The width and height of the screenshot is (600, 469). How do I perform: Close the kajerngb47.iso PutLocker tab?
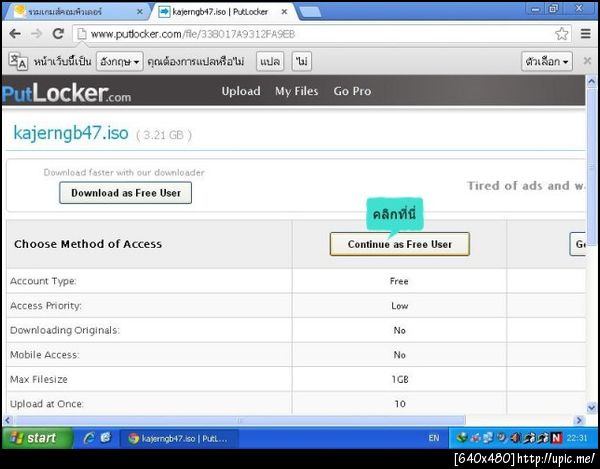(x=284, y=12)
